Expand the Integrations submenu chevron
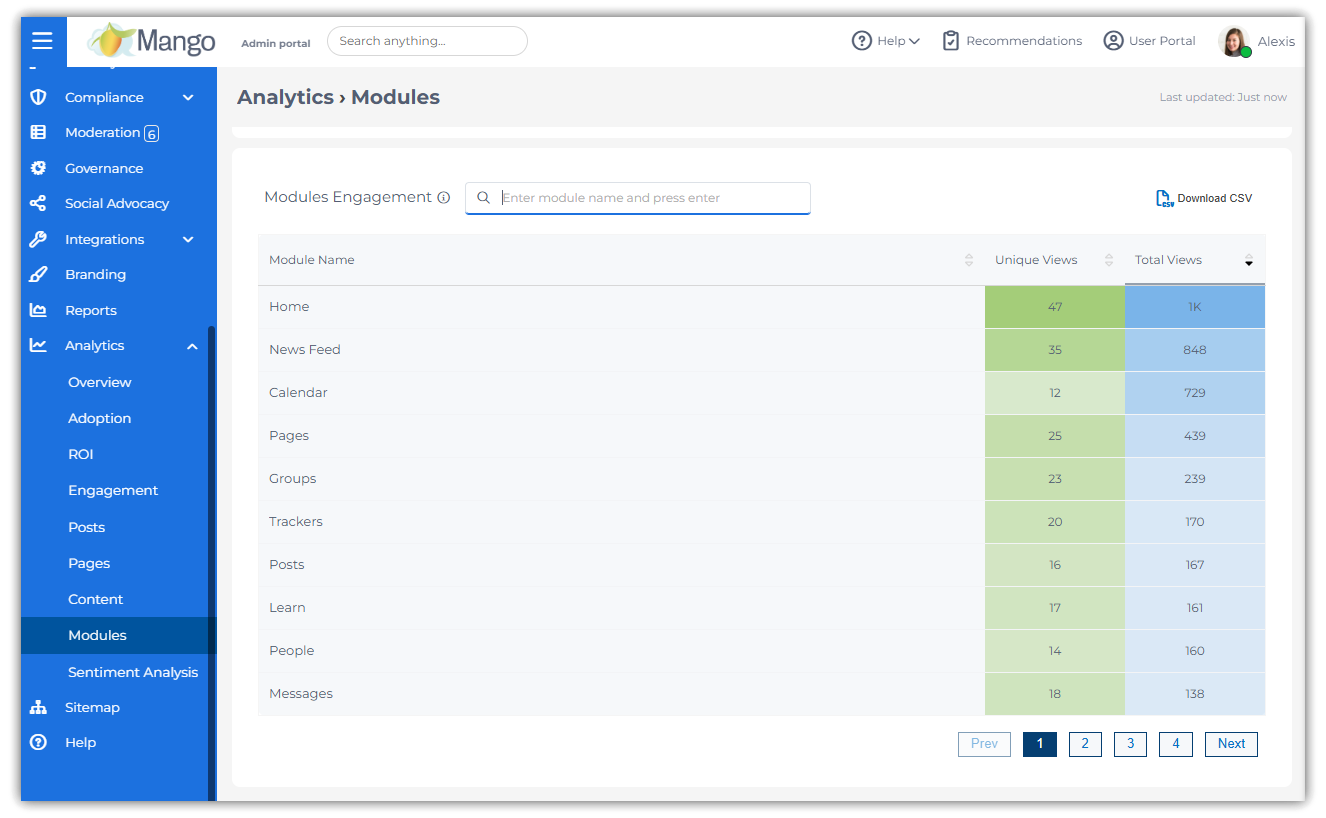The width and height of the screenshot is (1326, 818). click(x=188, y=239)
